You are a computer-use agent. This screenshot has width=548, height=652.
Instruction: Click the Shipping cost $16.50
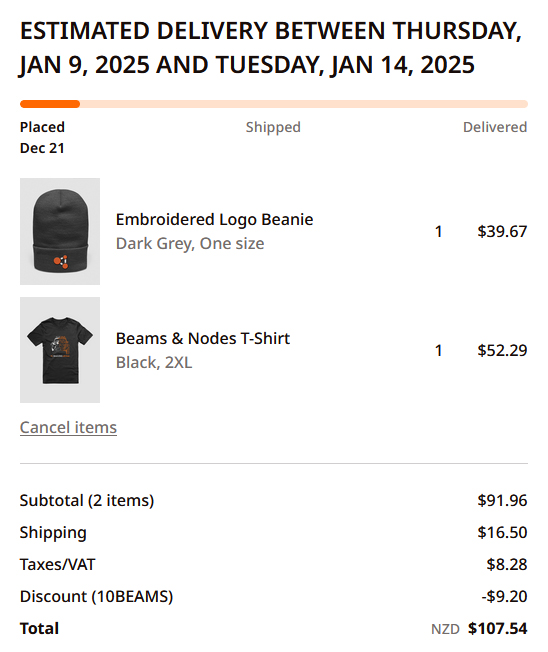click(x=502, y=532)
